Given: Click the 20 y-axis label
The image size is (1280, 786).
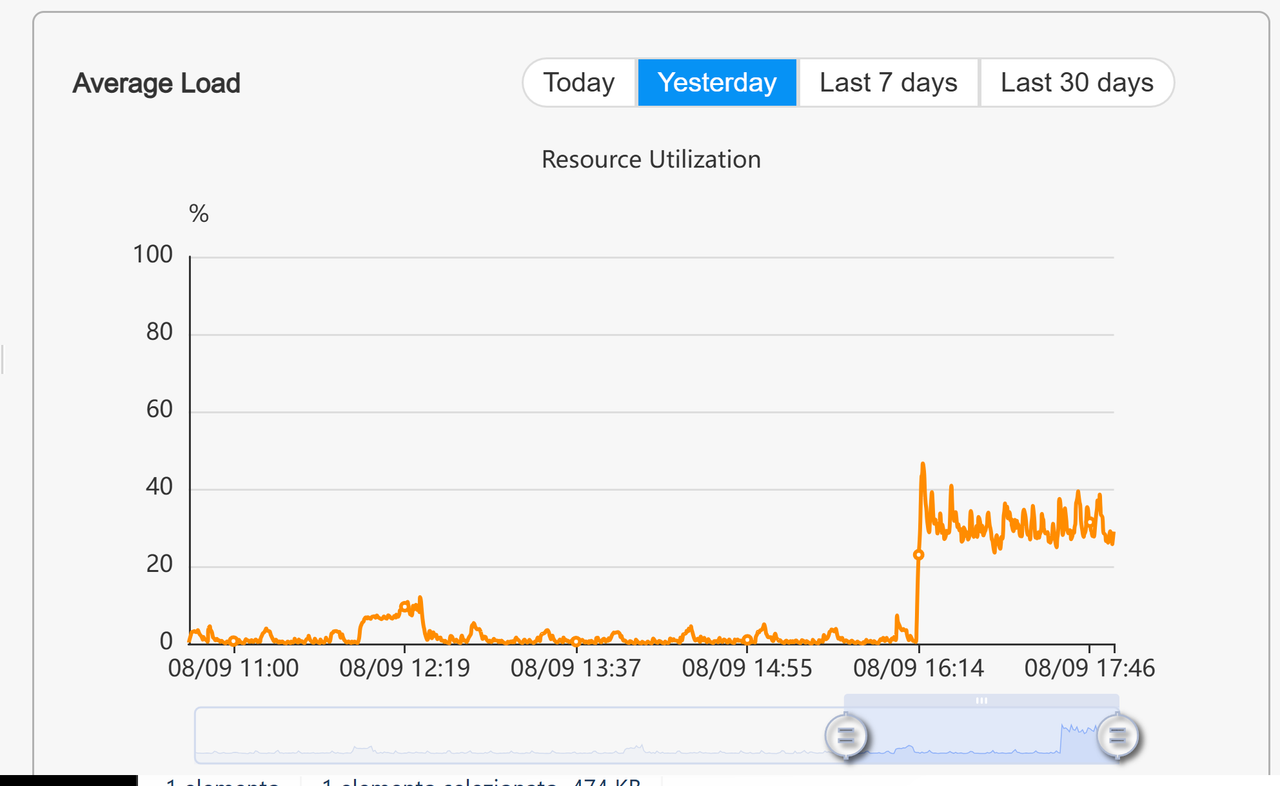Looking at the screenshot, I should tap(160, 565).
